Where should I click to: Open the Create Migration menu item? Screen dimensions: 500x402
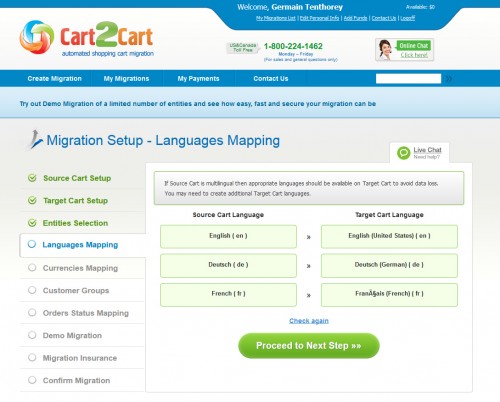55,79
